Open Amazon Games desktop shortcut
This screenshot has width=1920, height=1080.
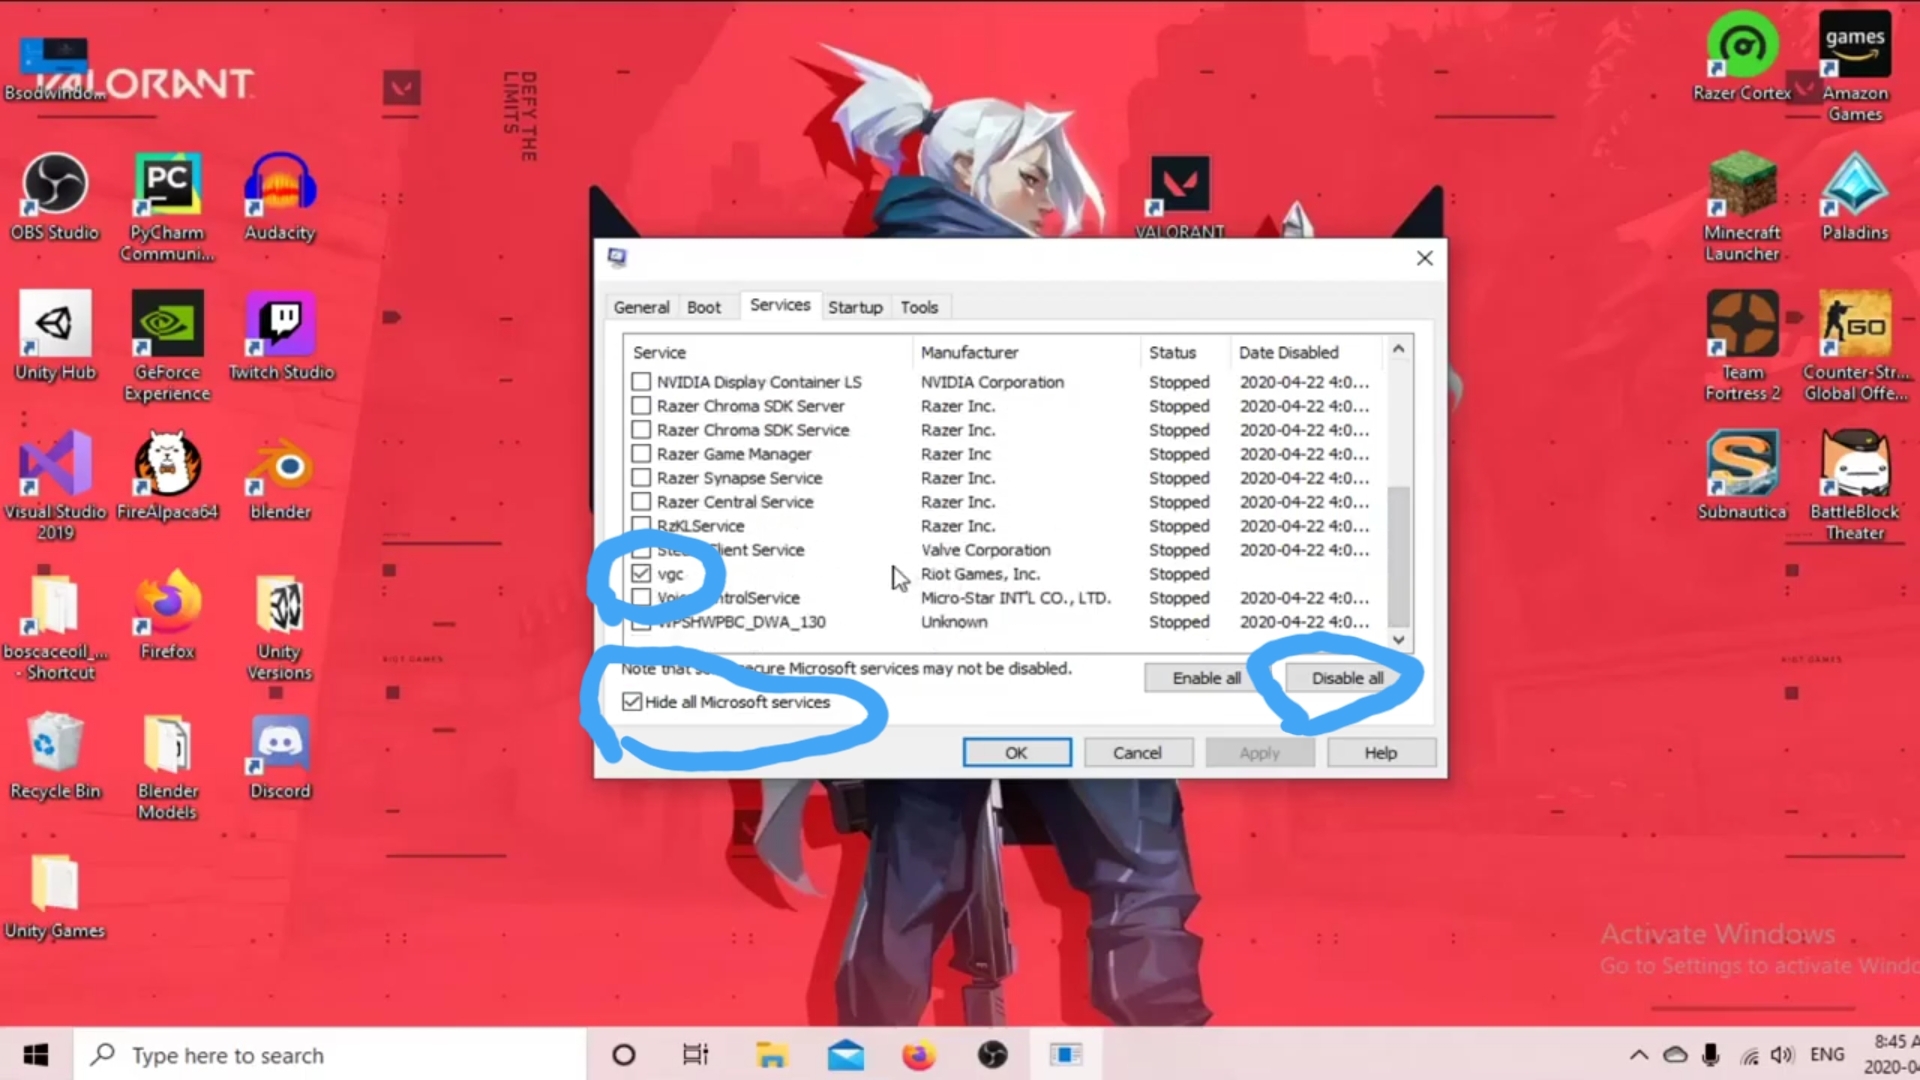pos(1855,67)
